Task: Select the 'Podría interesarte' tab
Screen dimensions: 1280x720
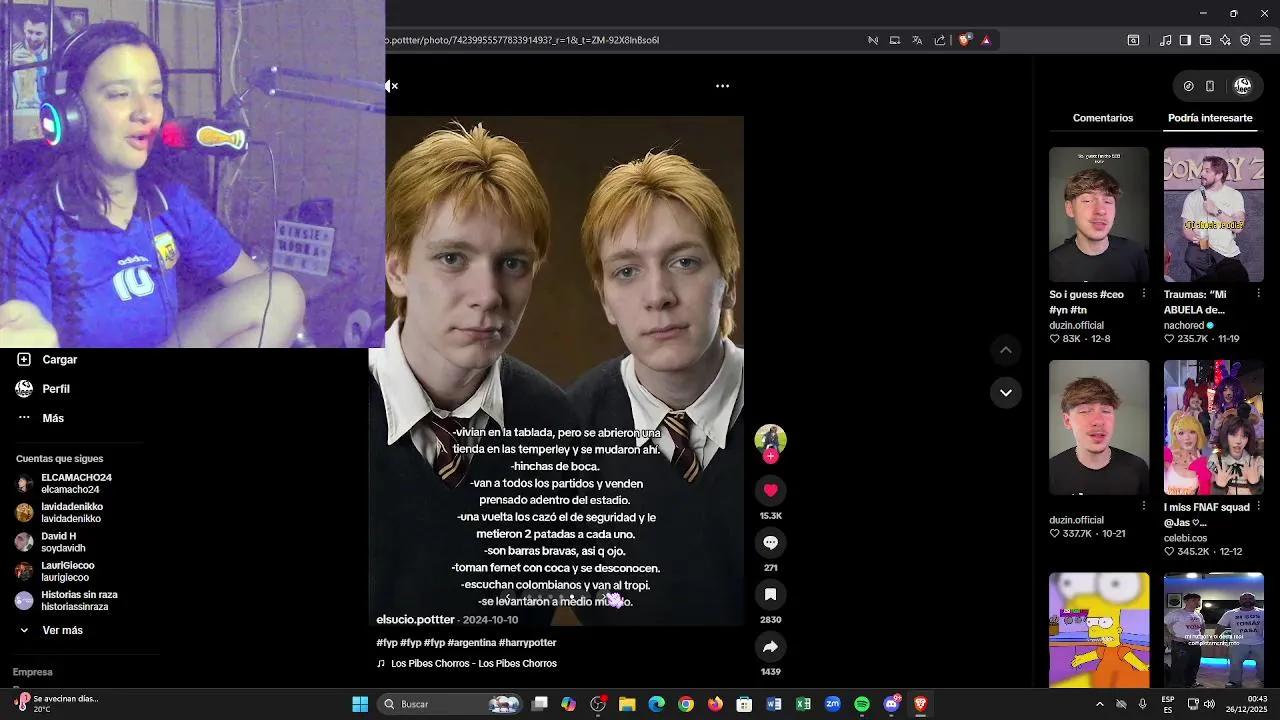Action: [x=1210, y=118]
